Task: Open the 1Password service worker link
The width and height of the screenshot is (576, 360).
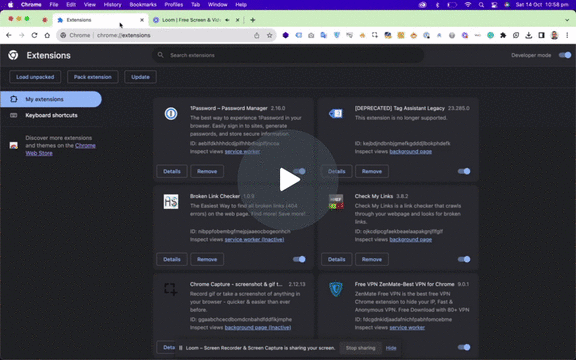Action: tap(242, 151)
